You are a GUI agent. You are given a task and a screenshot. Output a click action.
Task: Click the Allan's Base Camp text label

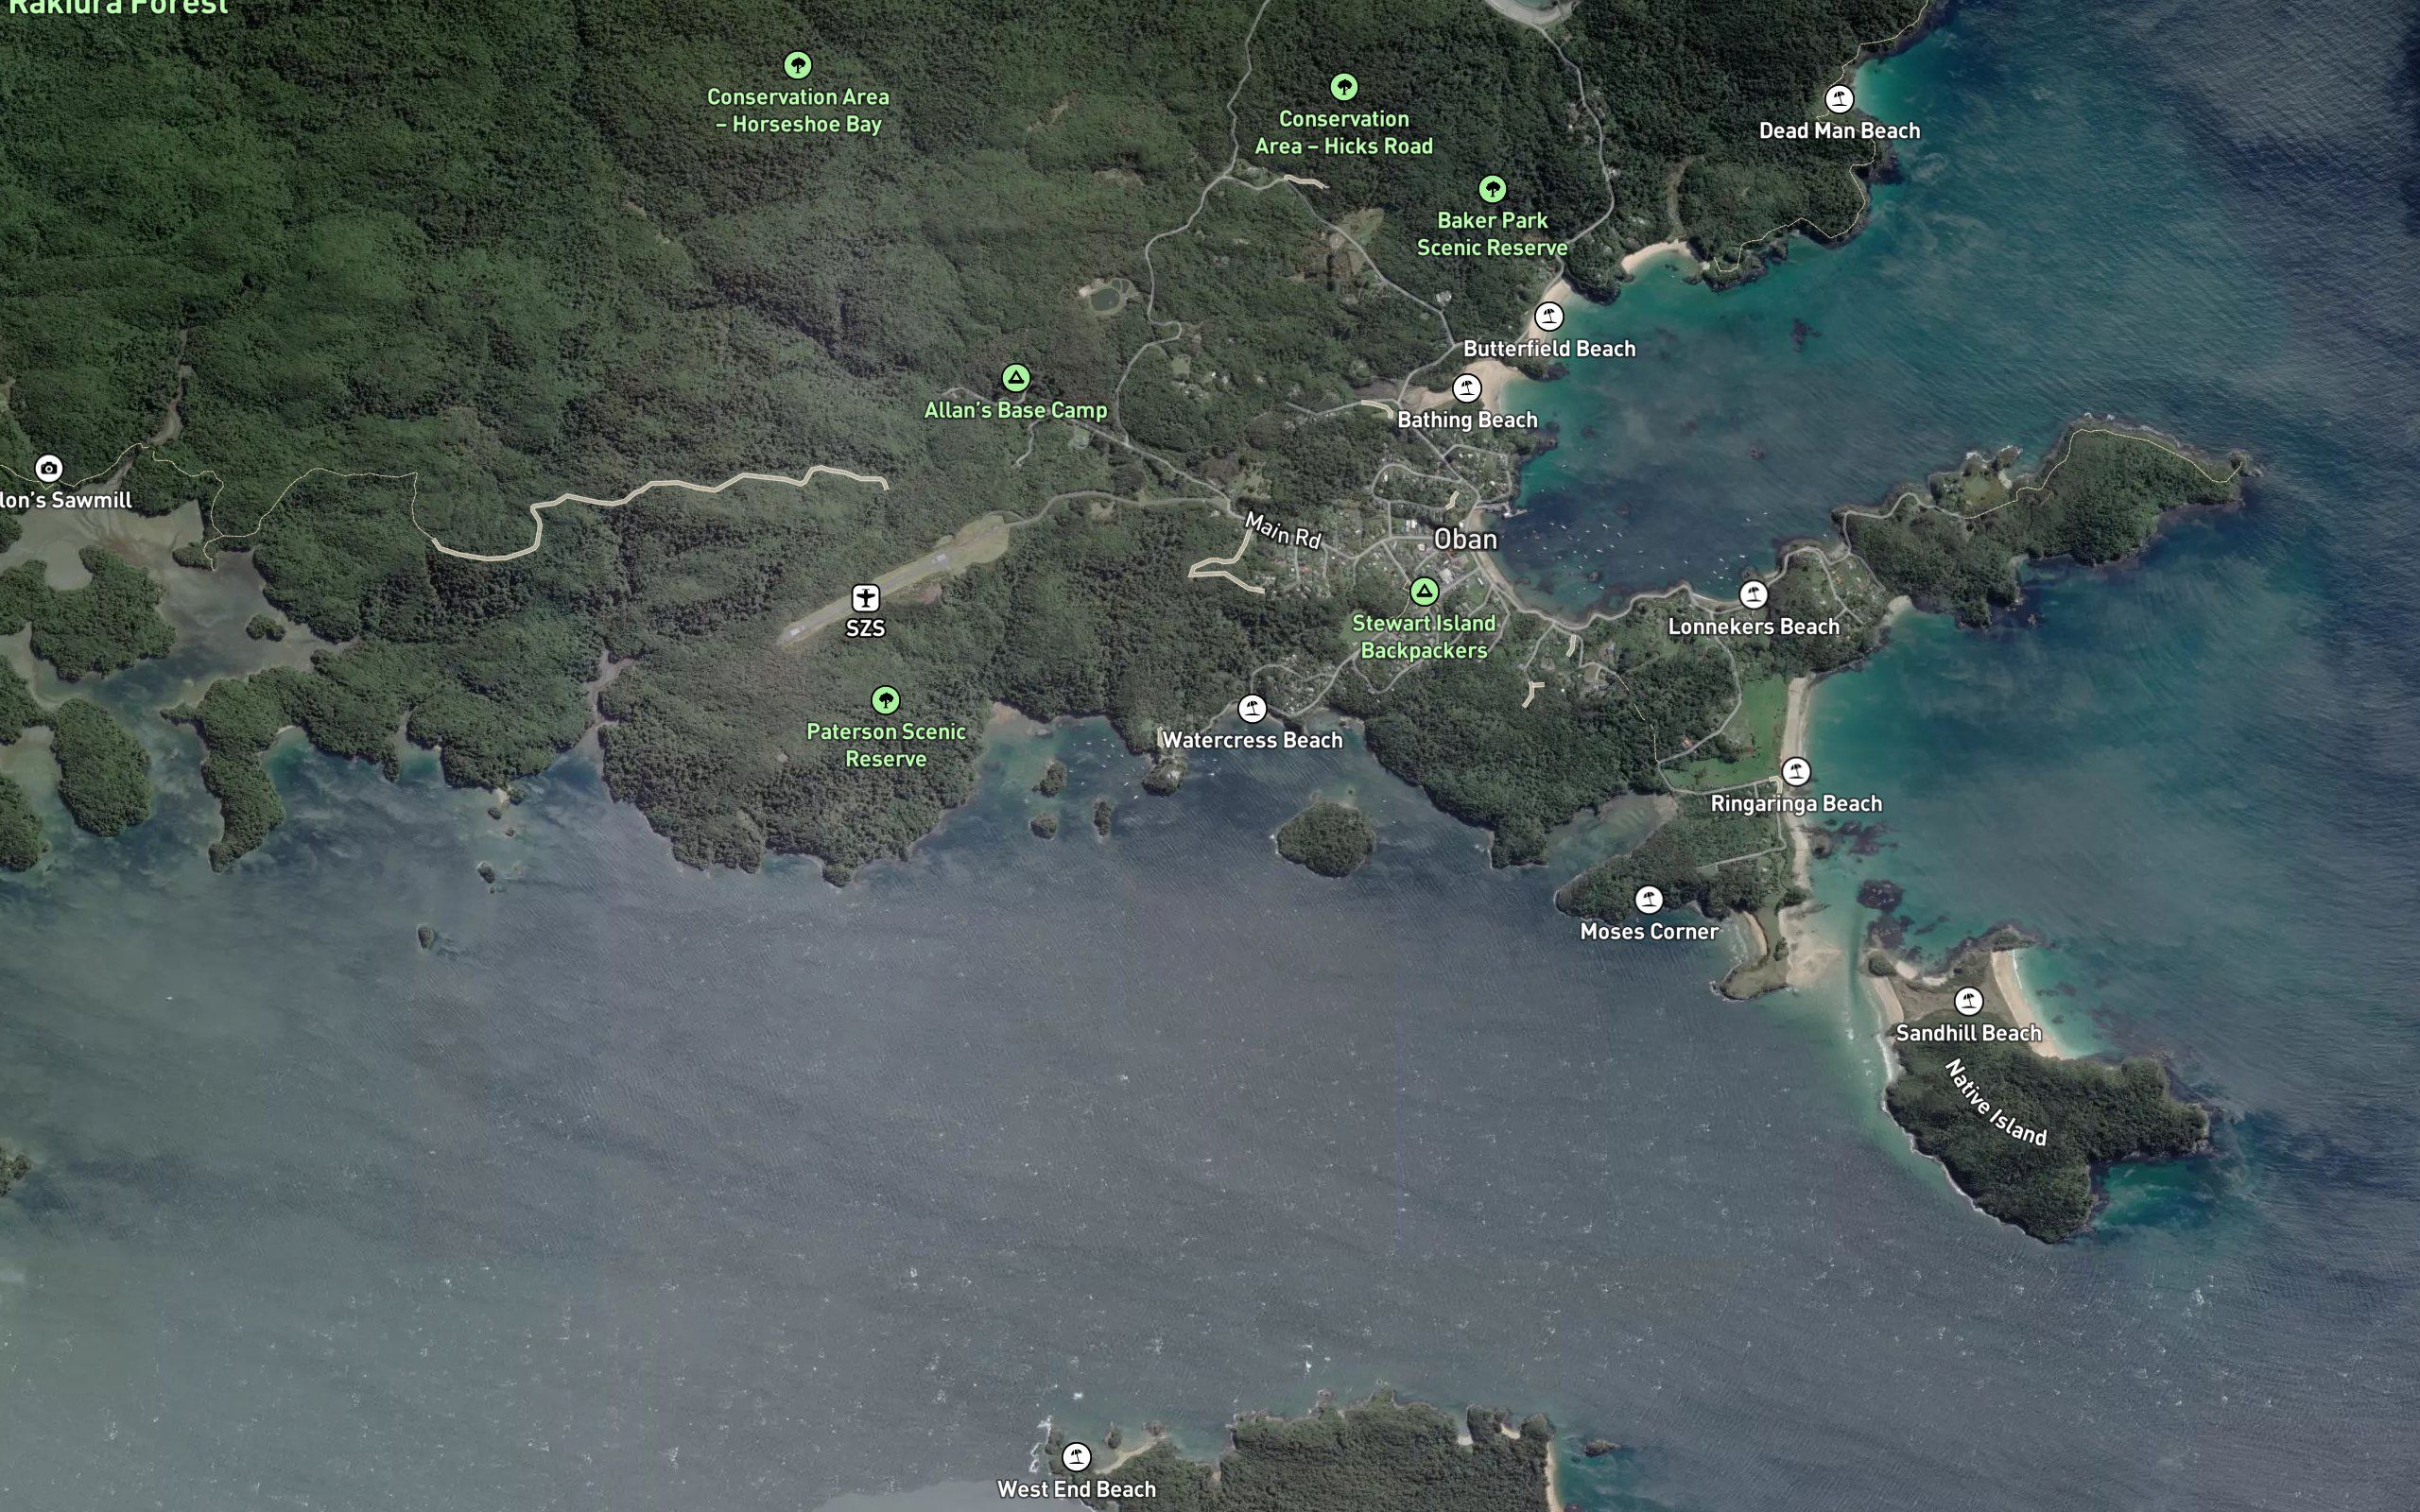tap(1016, 410)
